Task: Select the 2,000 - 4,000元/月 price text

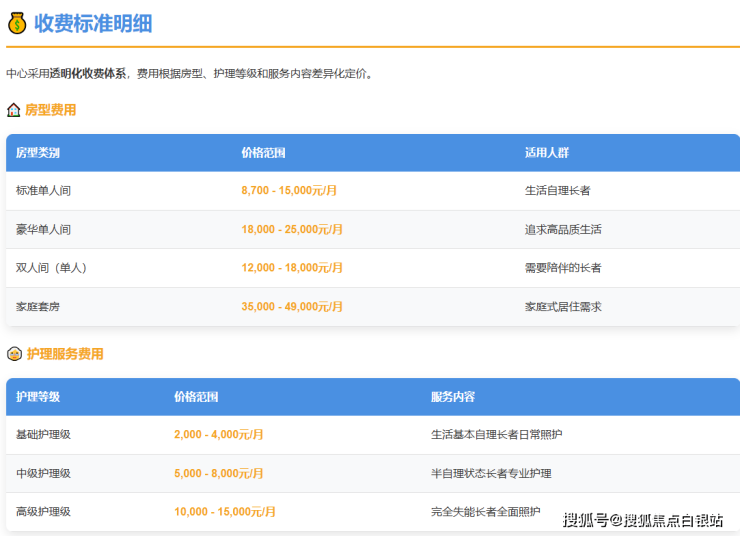Action: tap(218, 434)
